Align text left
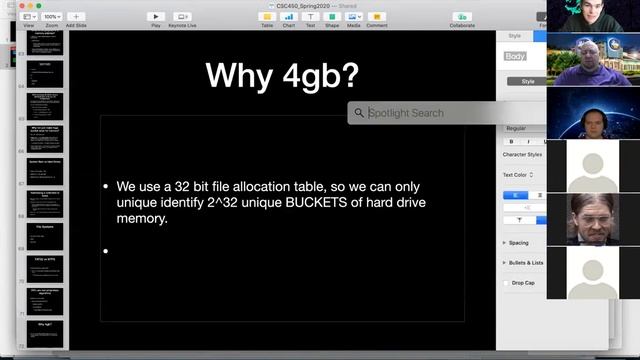640x360 pixels. pyautogui.click(x=516, y=195)
